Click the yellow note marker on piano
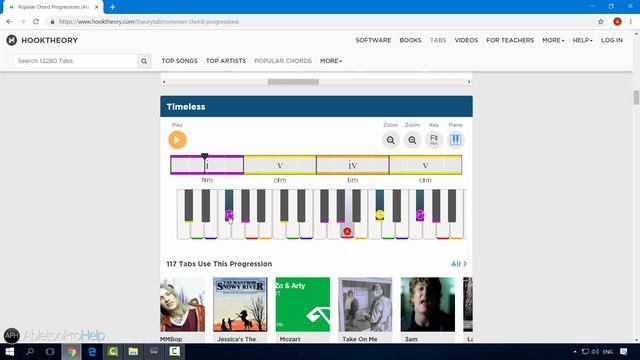 click(380, 215)
